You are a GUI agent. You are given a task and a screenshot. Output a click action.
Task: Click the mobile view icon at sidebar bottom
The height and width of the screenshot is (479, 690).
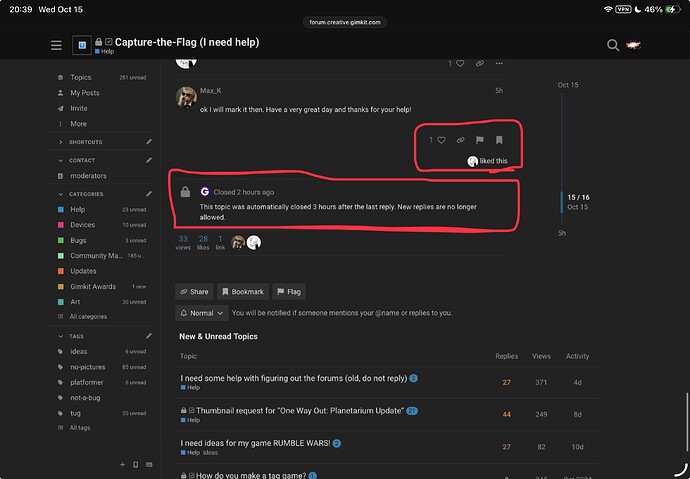click(136, 464)
